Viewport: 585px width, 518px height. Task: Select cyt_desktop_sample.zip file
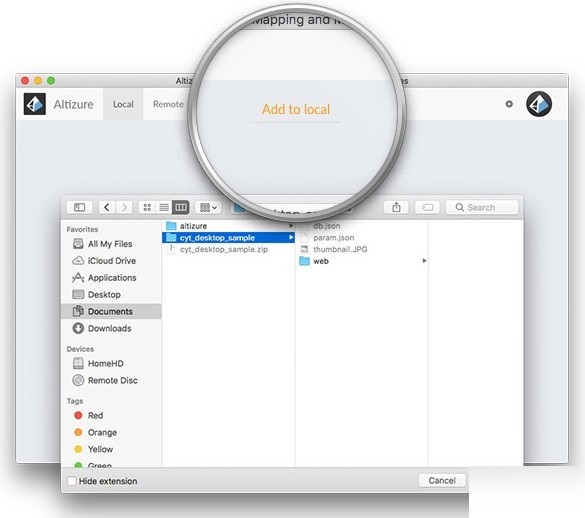(x=228, y=249)
